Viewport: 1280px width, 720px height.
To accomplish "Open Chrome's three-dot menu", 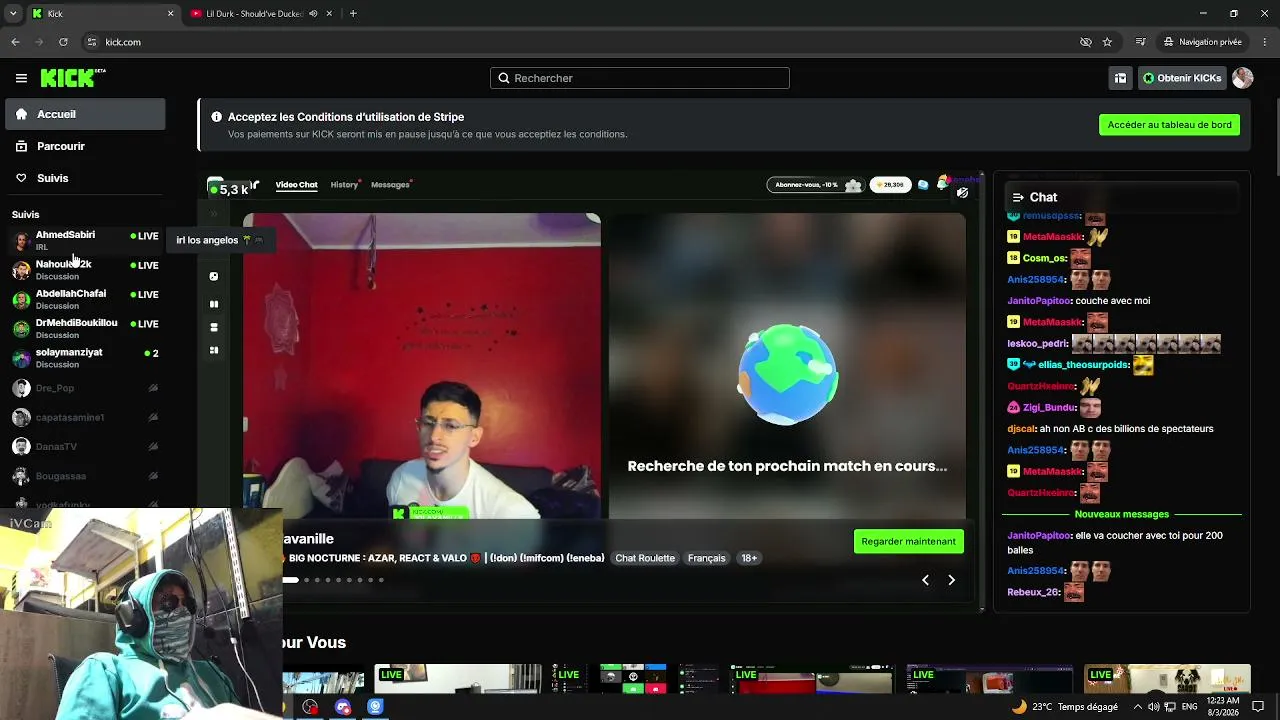I will pyautogui.click(x=1265, y=42).
